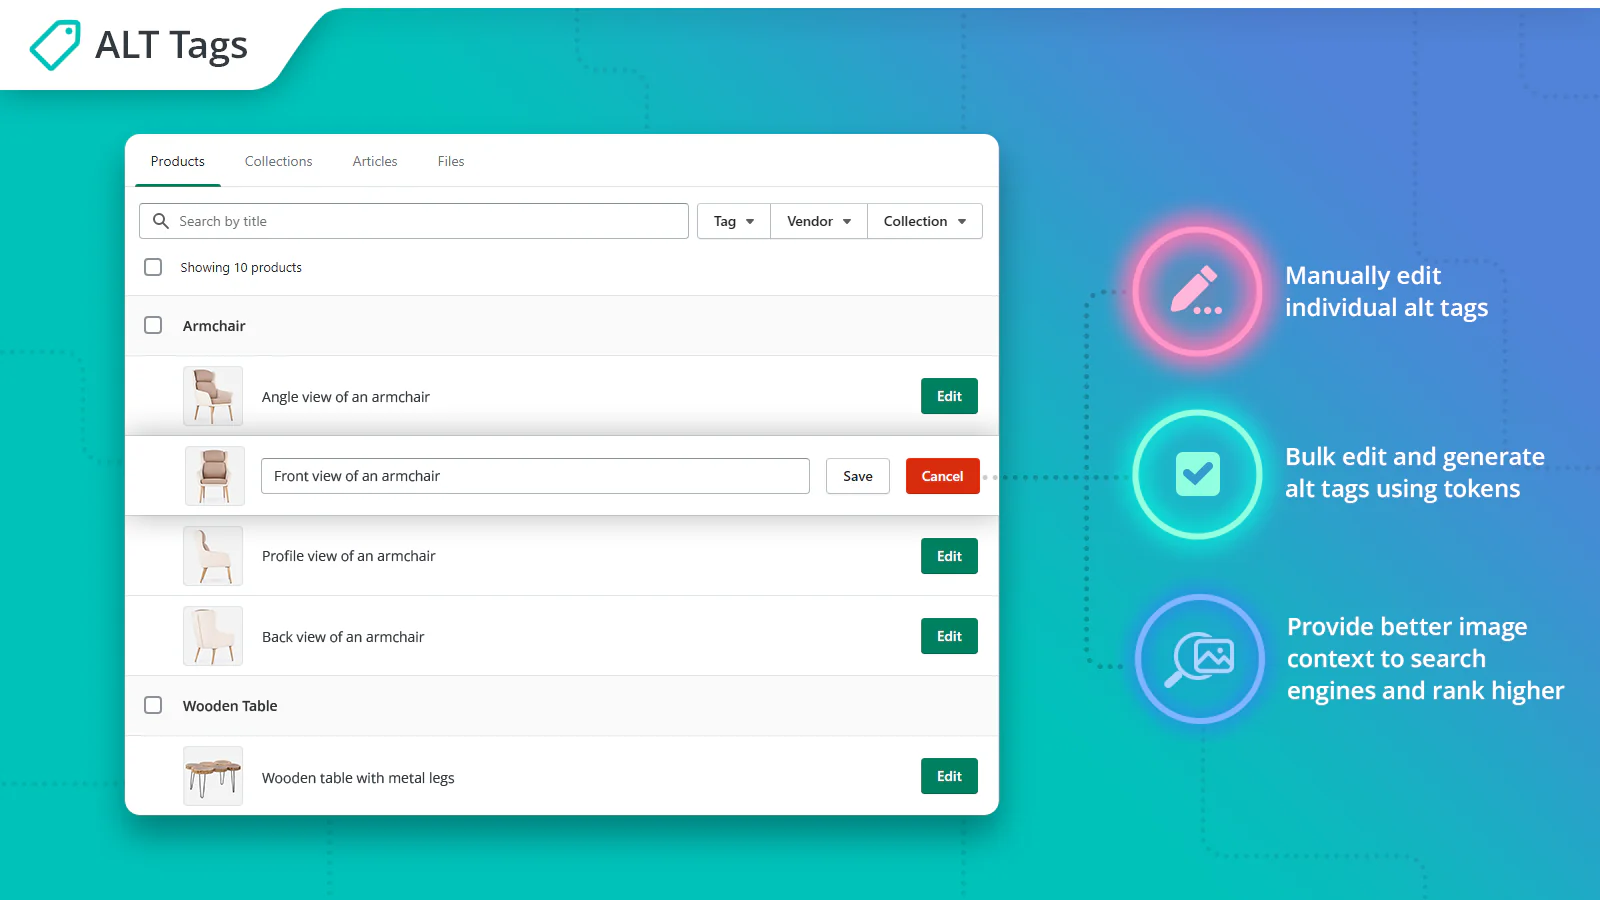Click the Search by title field
The image size is (1600, 900).
click(430, 221)
